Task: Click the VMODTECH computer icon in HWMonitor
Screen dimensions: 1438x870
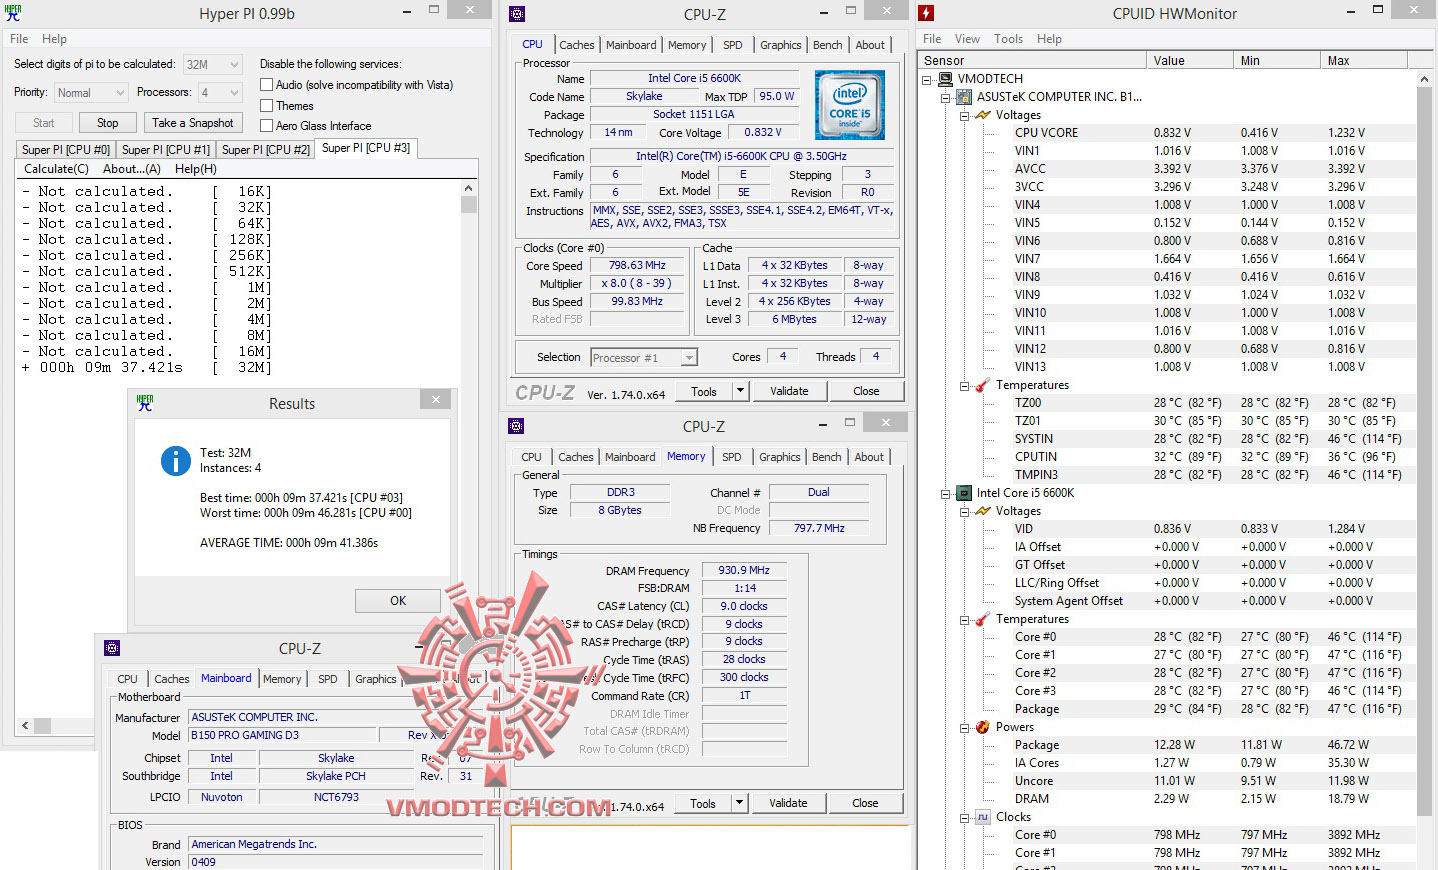Action: click(x=945, y=79)
